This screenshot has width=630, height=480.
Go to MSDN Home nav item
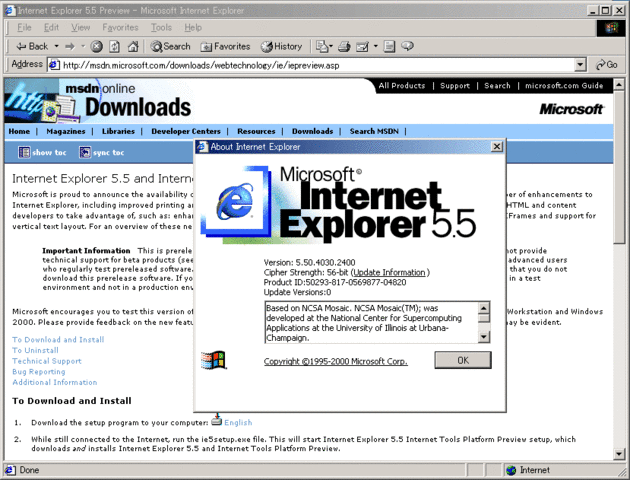point(19,131)
